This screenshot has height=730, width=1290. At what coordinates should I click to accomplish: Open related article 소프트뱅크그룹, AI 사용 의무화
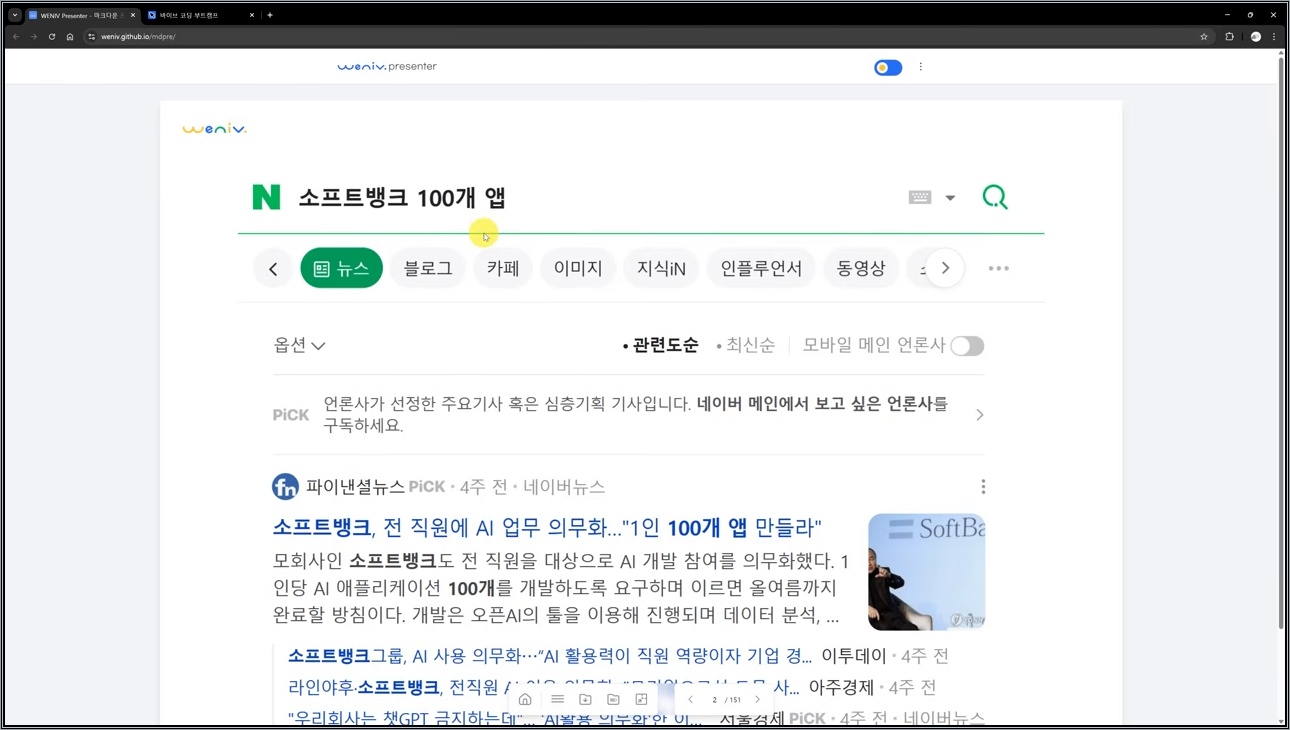[550, 656]
